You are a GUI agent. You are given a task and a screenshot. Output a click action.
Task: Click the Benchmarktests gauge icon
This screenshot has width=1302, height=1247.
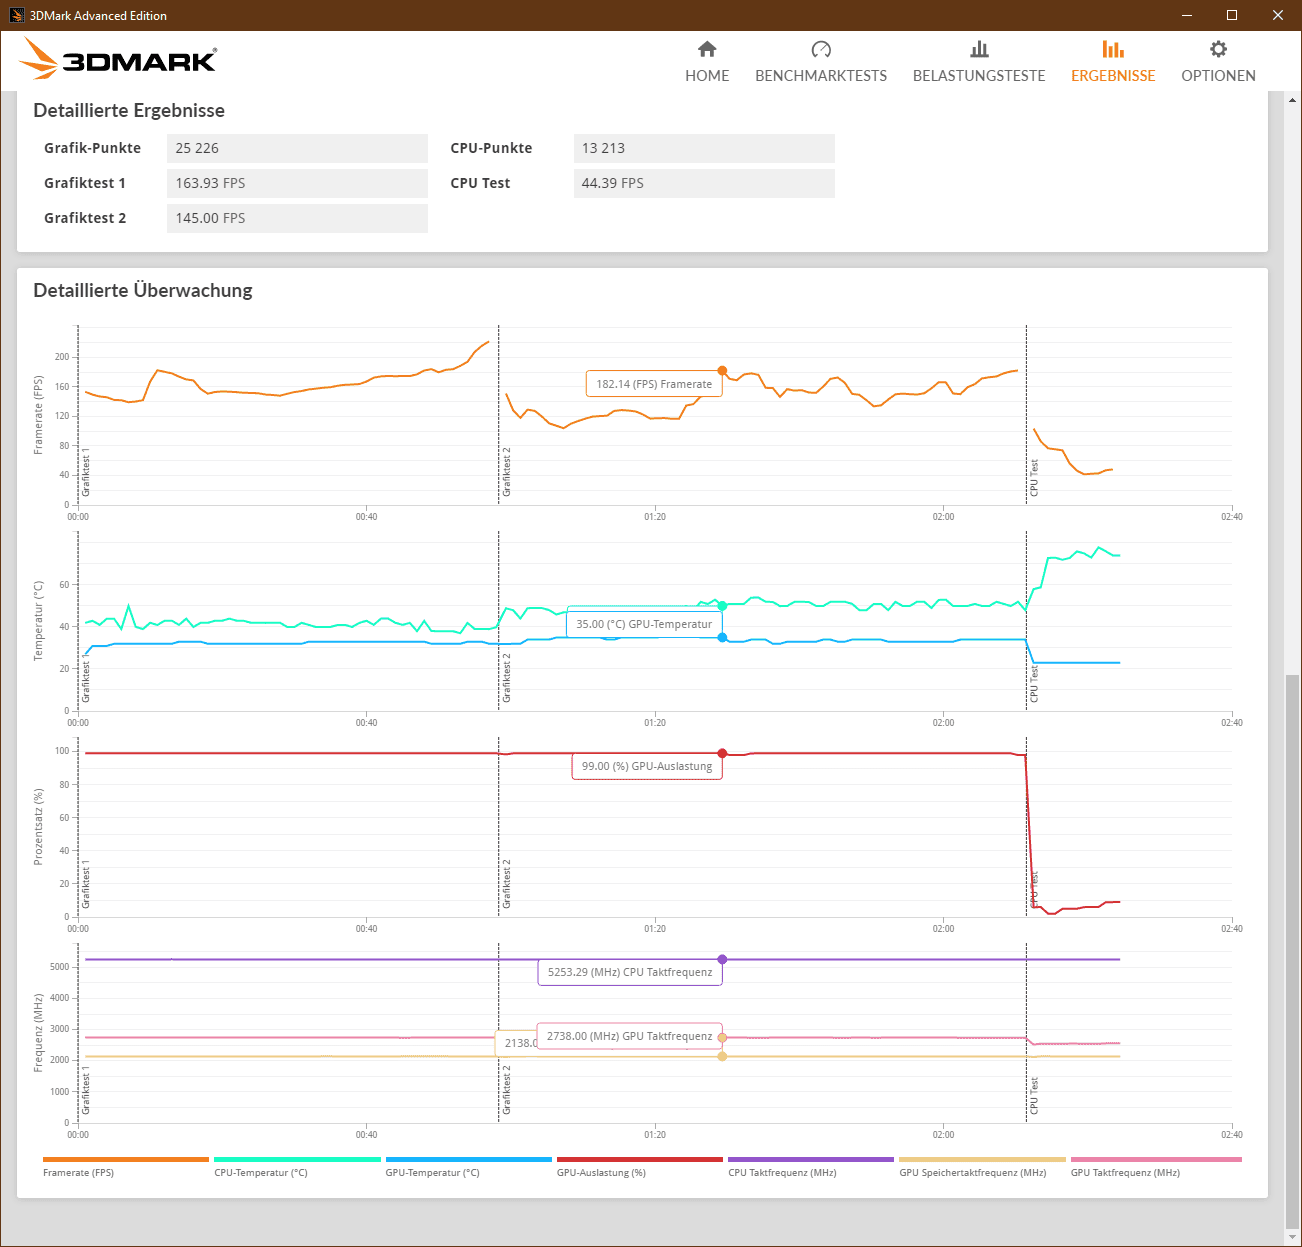tap(821, 49)
